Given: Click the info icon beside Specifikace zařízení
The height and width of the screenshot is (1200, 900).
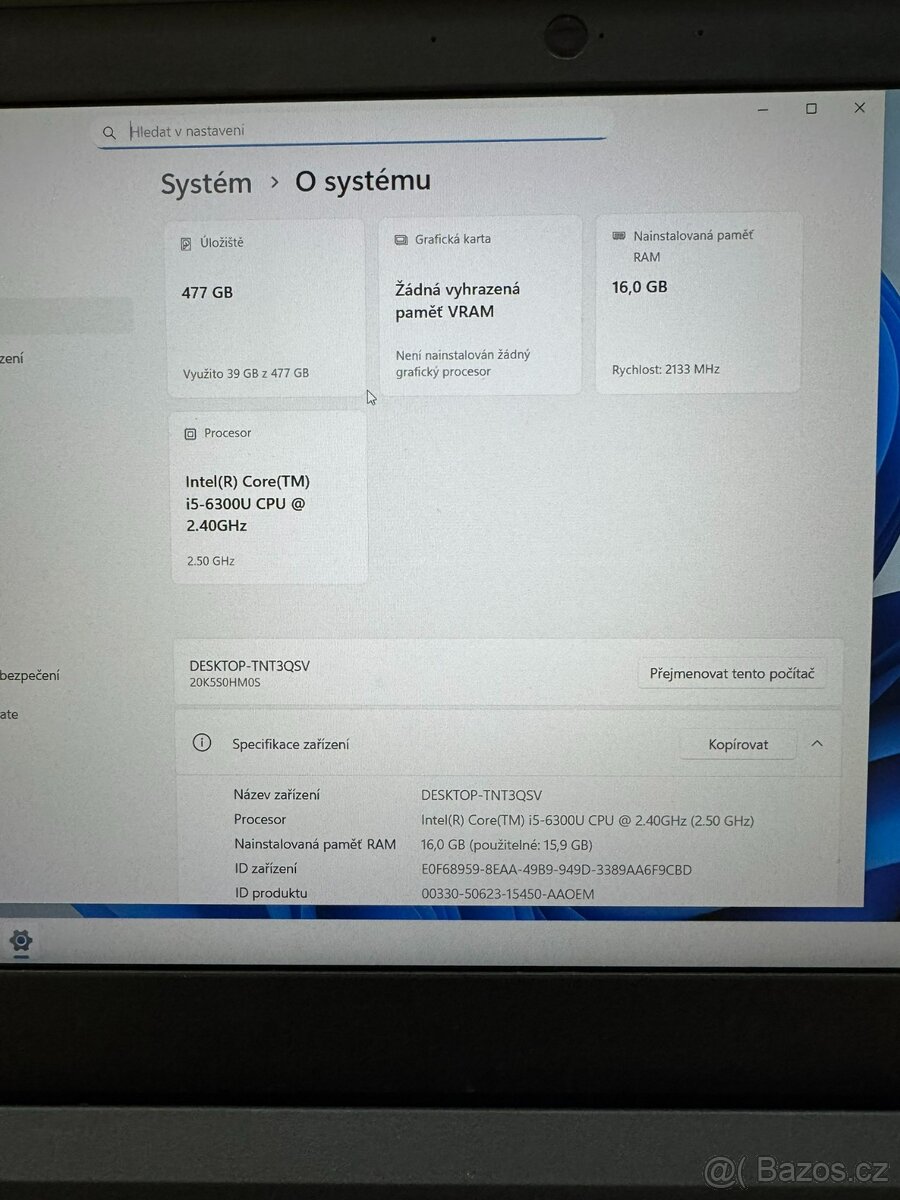Looking at the screenshot, I should coord(202,743).
